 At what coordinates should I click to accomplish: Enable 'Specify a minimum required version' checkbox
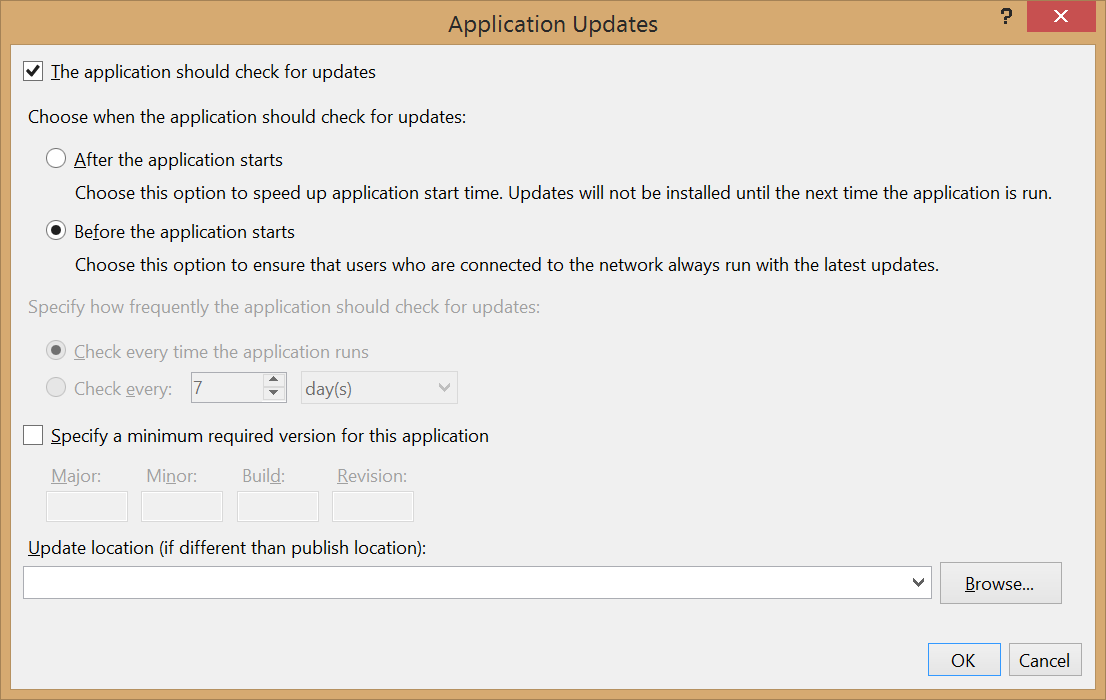click(x=34, y=436)
